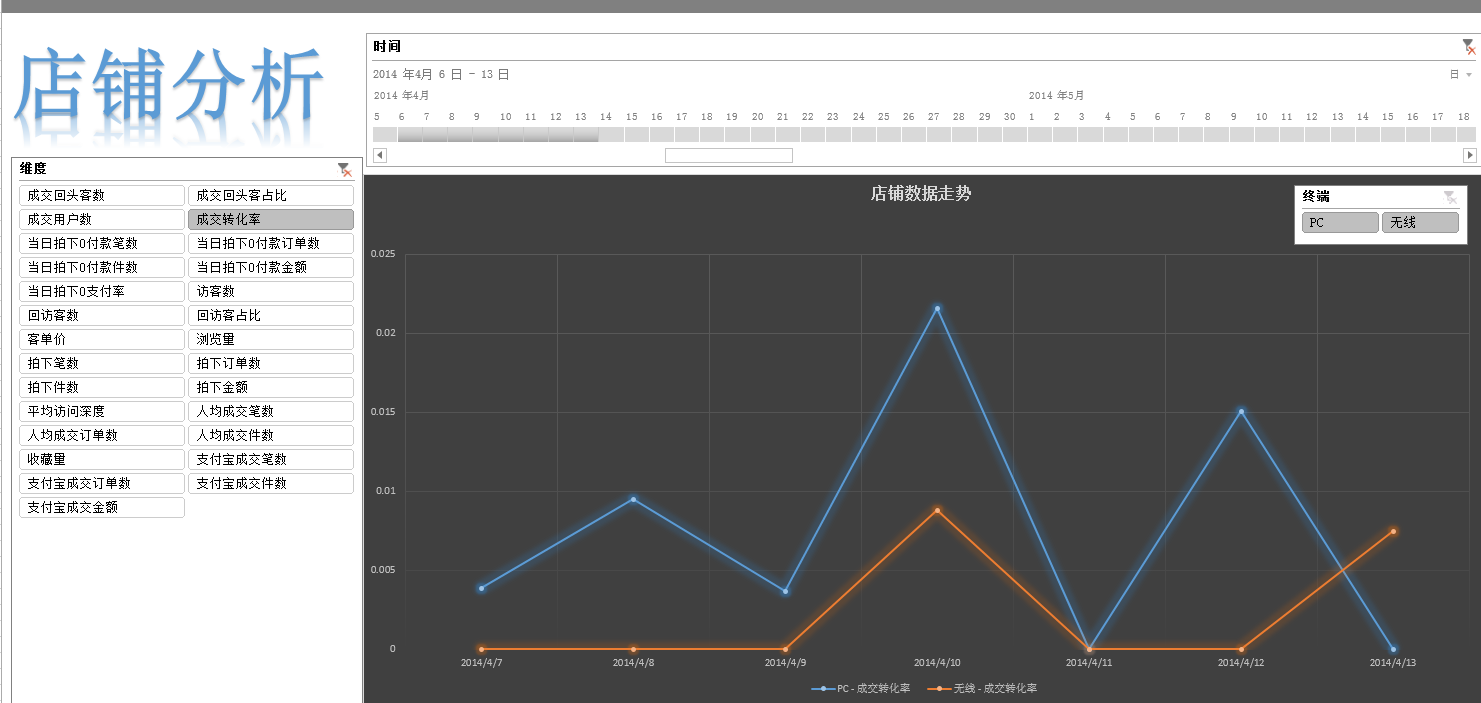Select the 成交回头客占比 dimension
The height and width of the screenshot is (703, 1481).
coord(271,196)
